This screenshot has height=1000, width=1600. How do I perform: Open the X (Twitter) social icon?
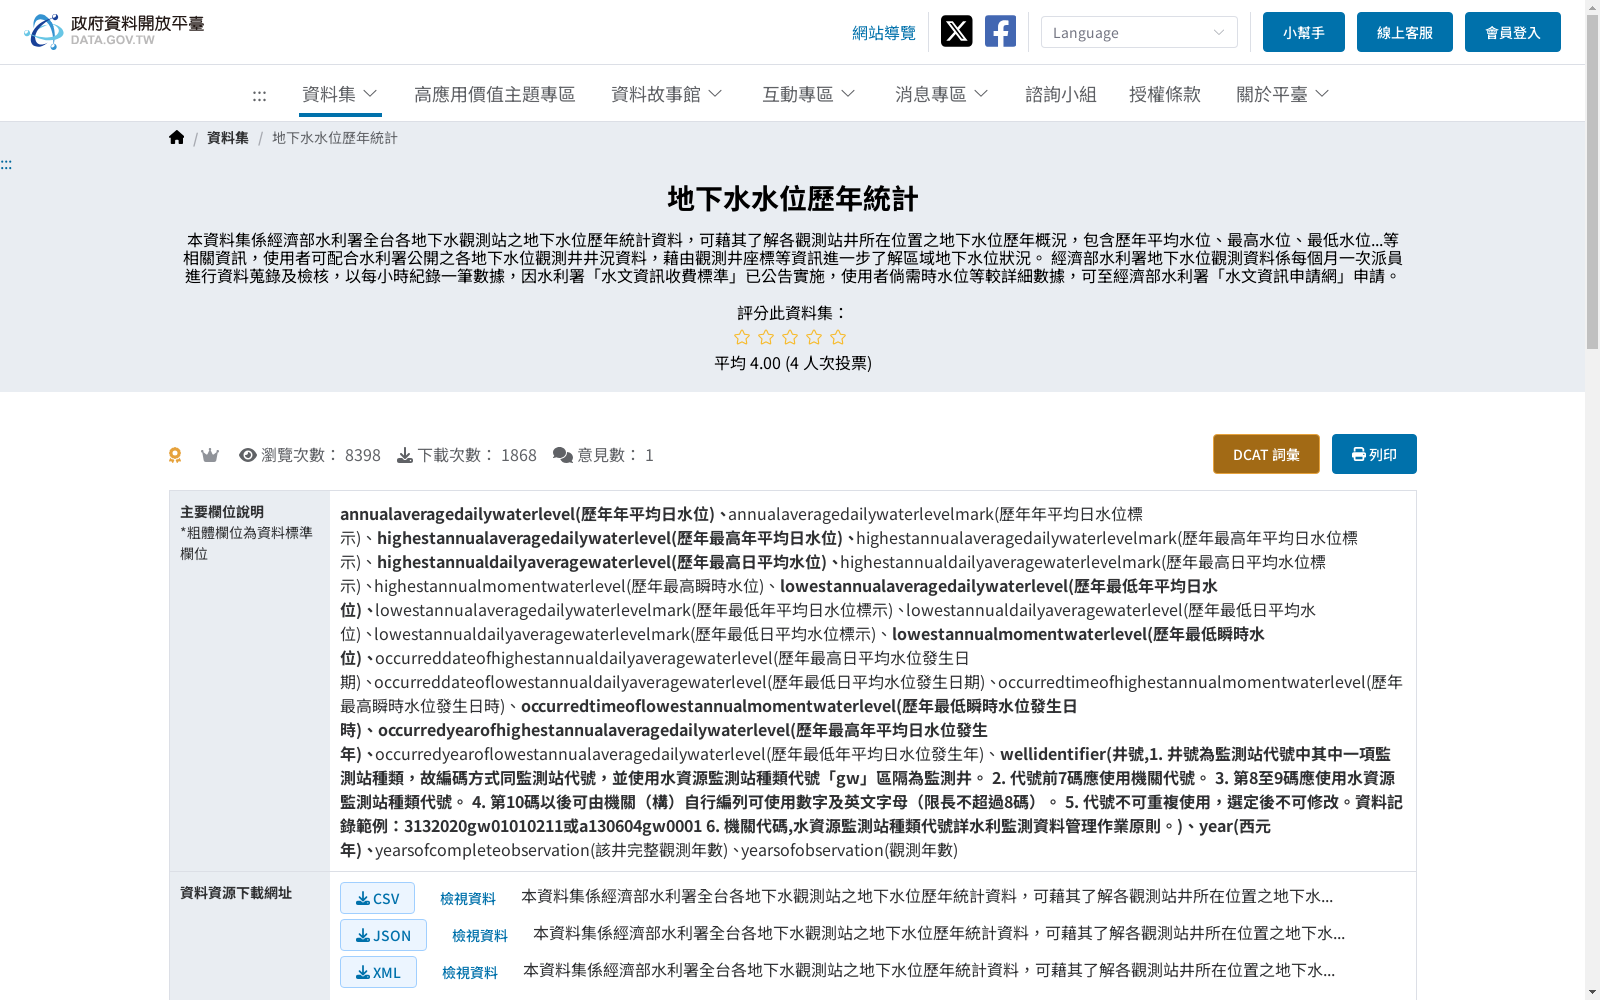click(x=956, y=31)
